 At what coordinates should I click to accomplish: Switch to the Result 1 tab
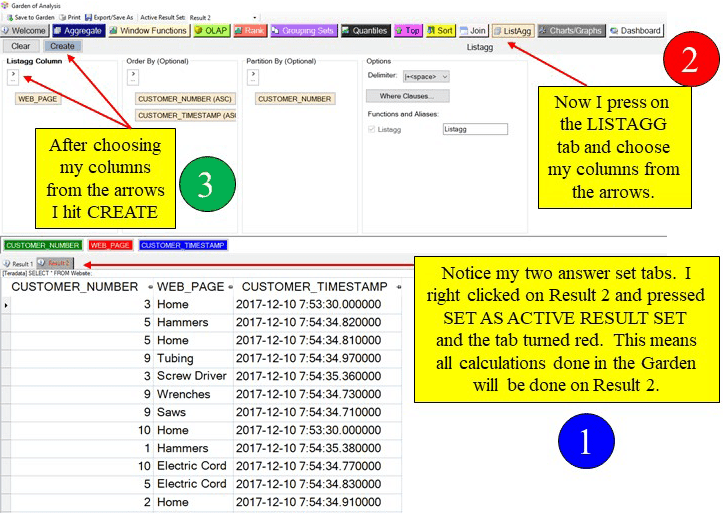pyautogui.click(x=18, y=263)
